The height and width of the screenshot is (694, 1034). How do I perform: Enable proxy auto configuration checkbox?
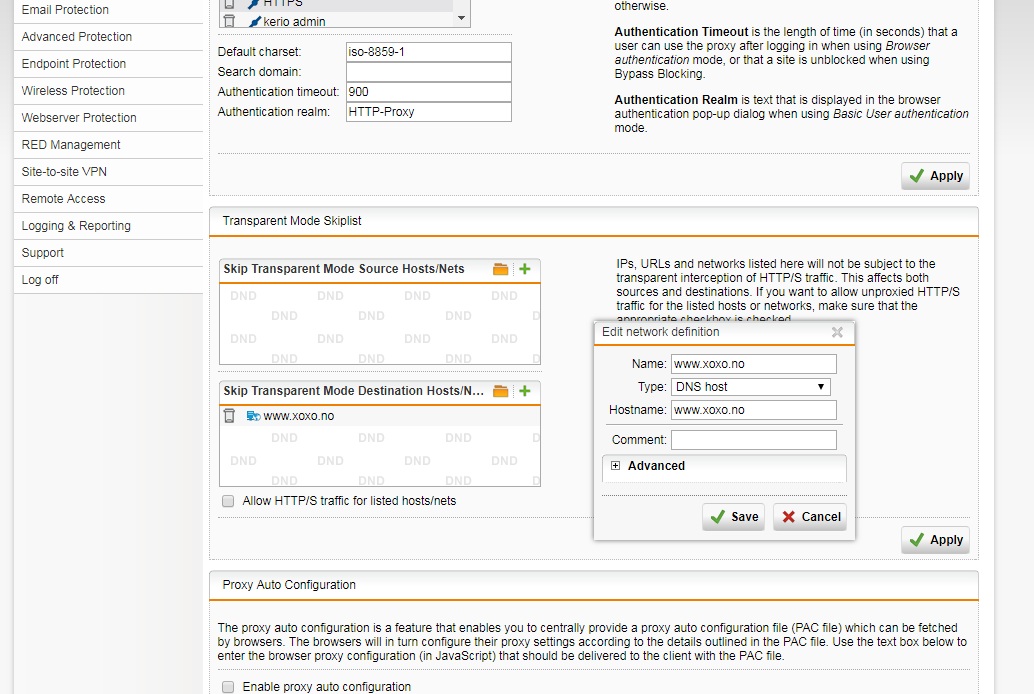tap(228, 687)
